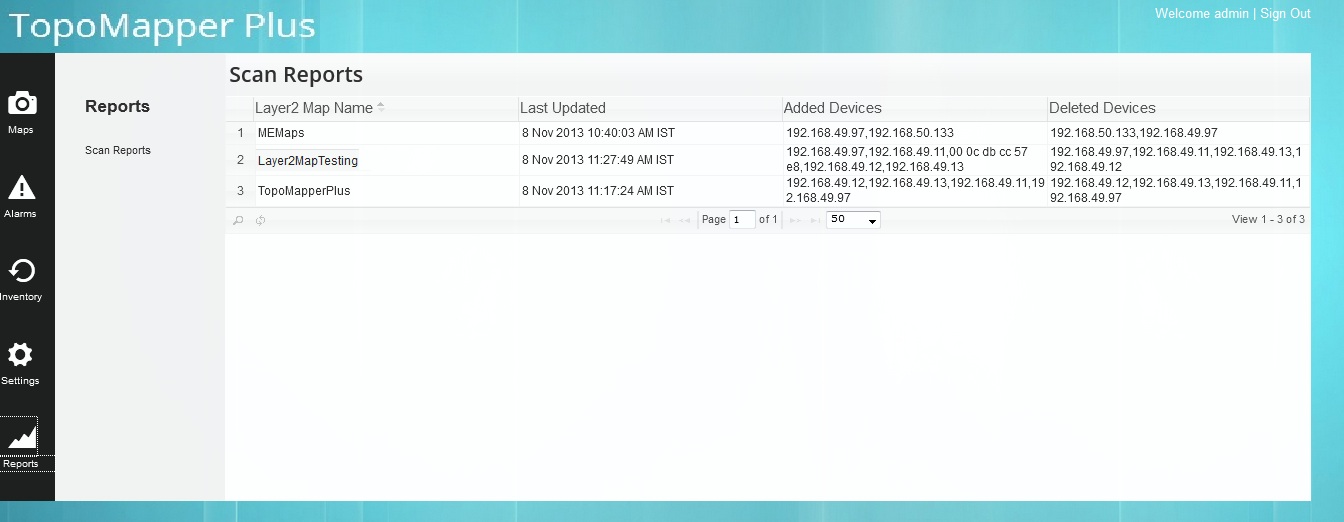Click Layer2MapTesting added devices cell
1344x522 pixels.
[915, 160]
